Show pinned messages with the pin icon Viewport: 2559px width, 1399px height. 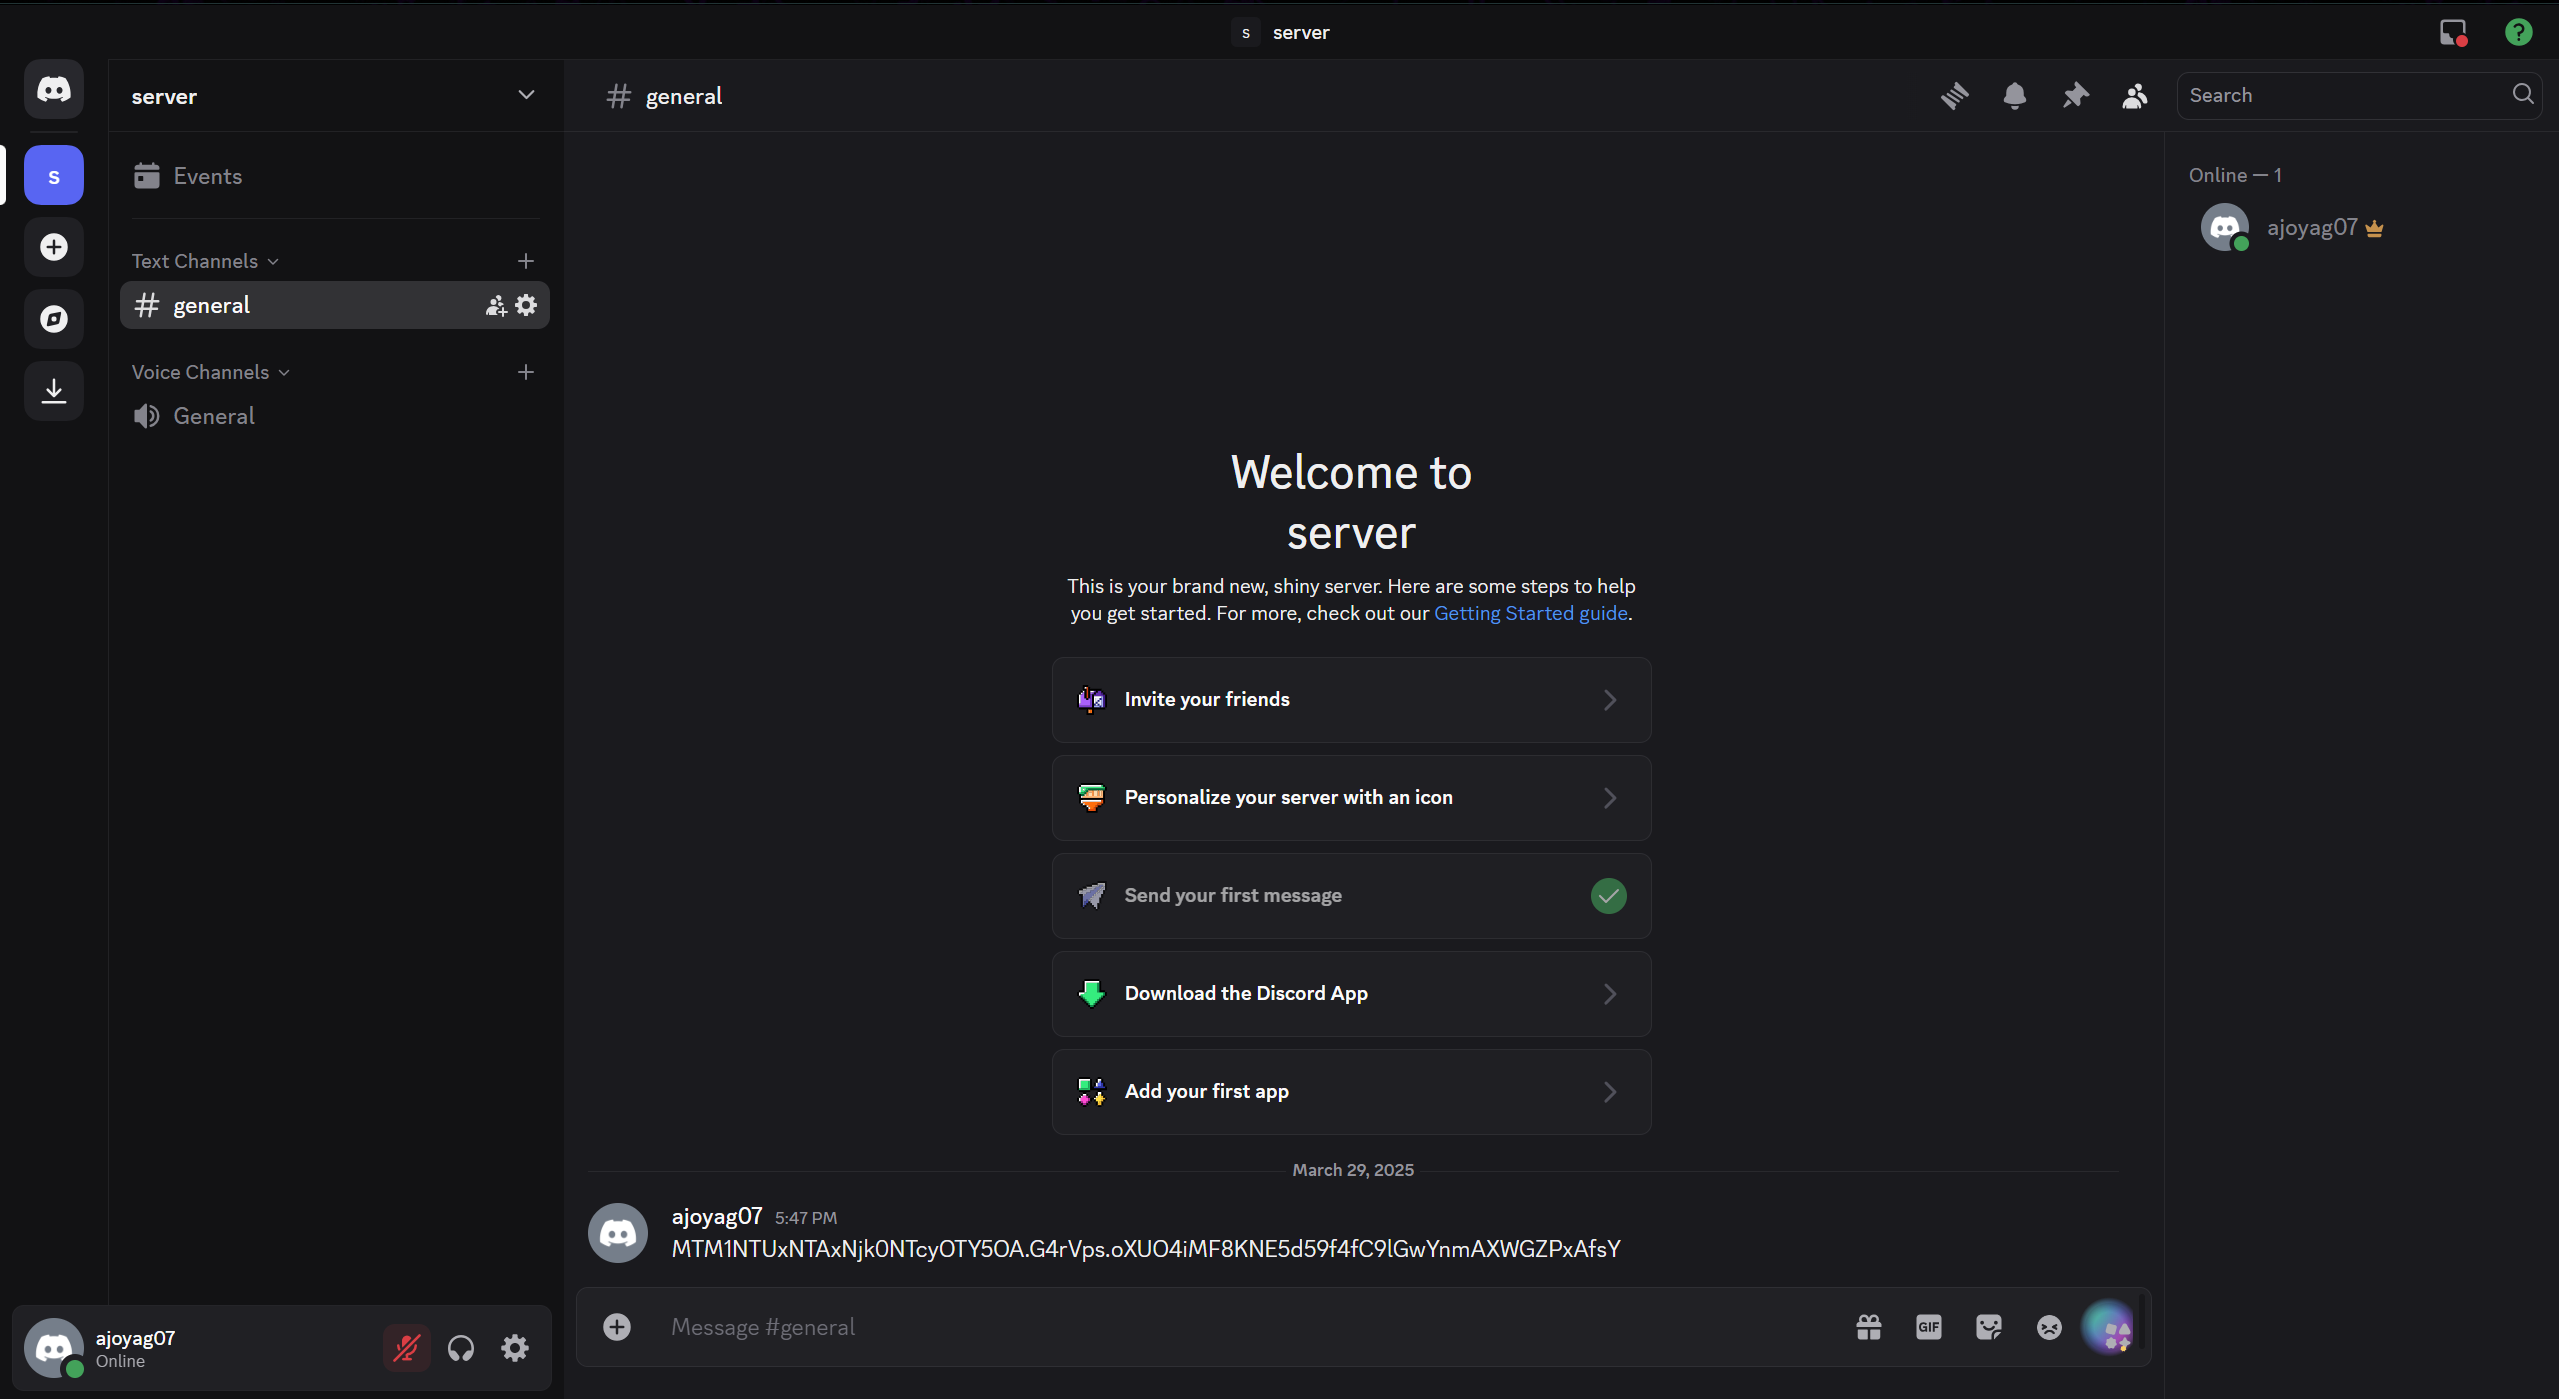[x=2074, y=95]
